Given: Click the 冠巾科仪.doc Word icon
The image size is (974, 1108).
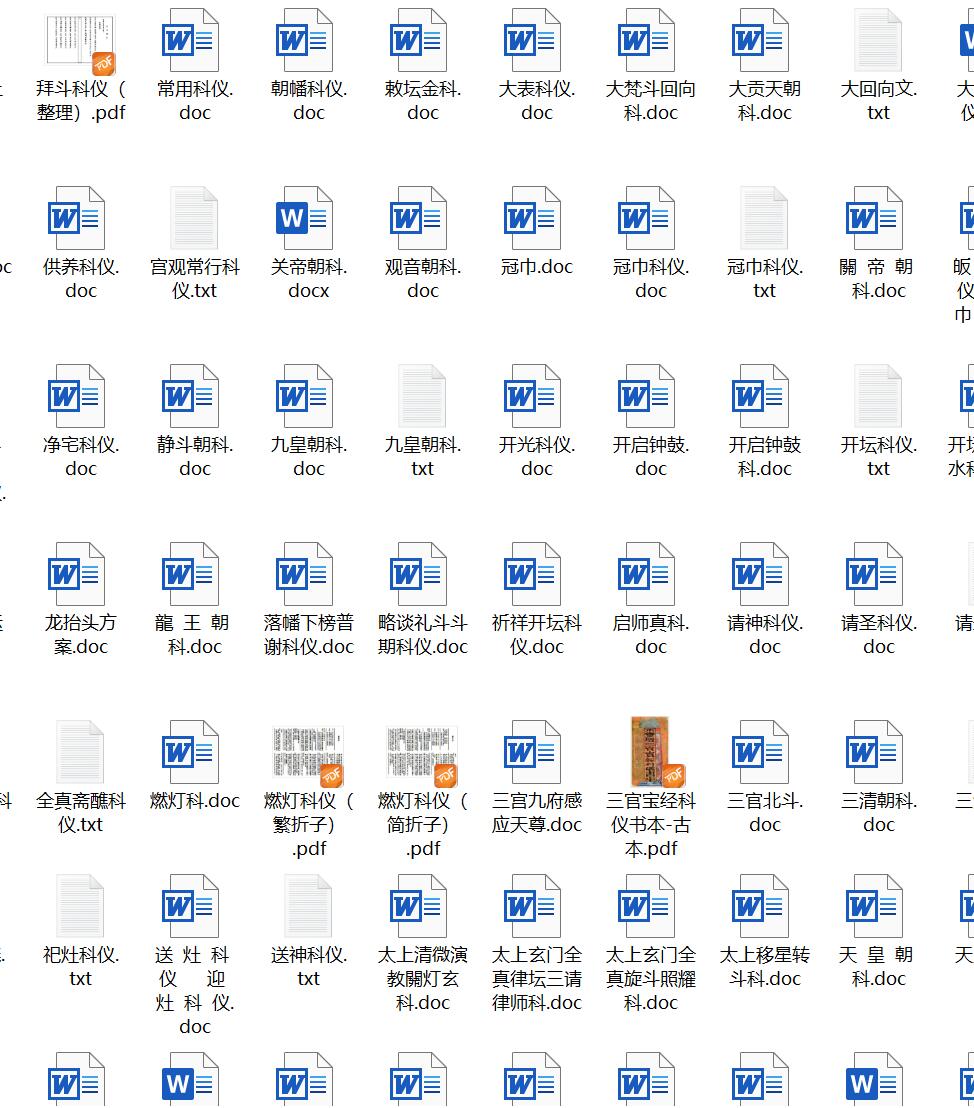Looking at the screenshot, I should pyautogui.click(x=647, y=218).
